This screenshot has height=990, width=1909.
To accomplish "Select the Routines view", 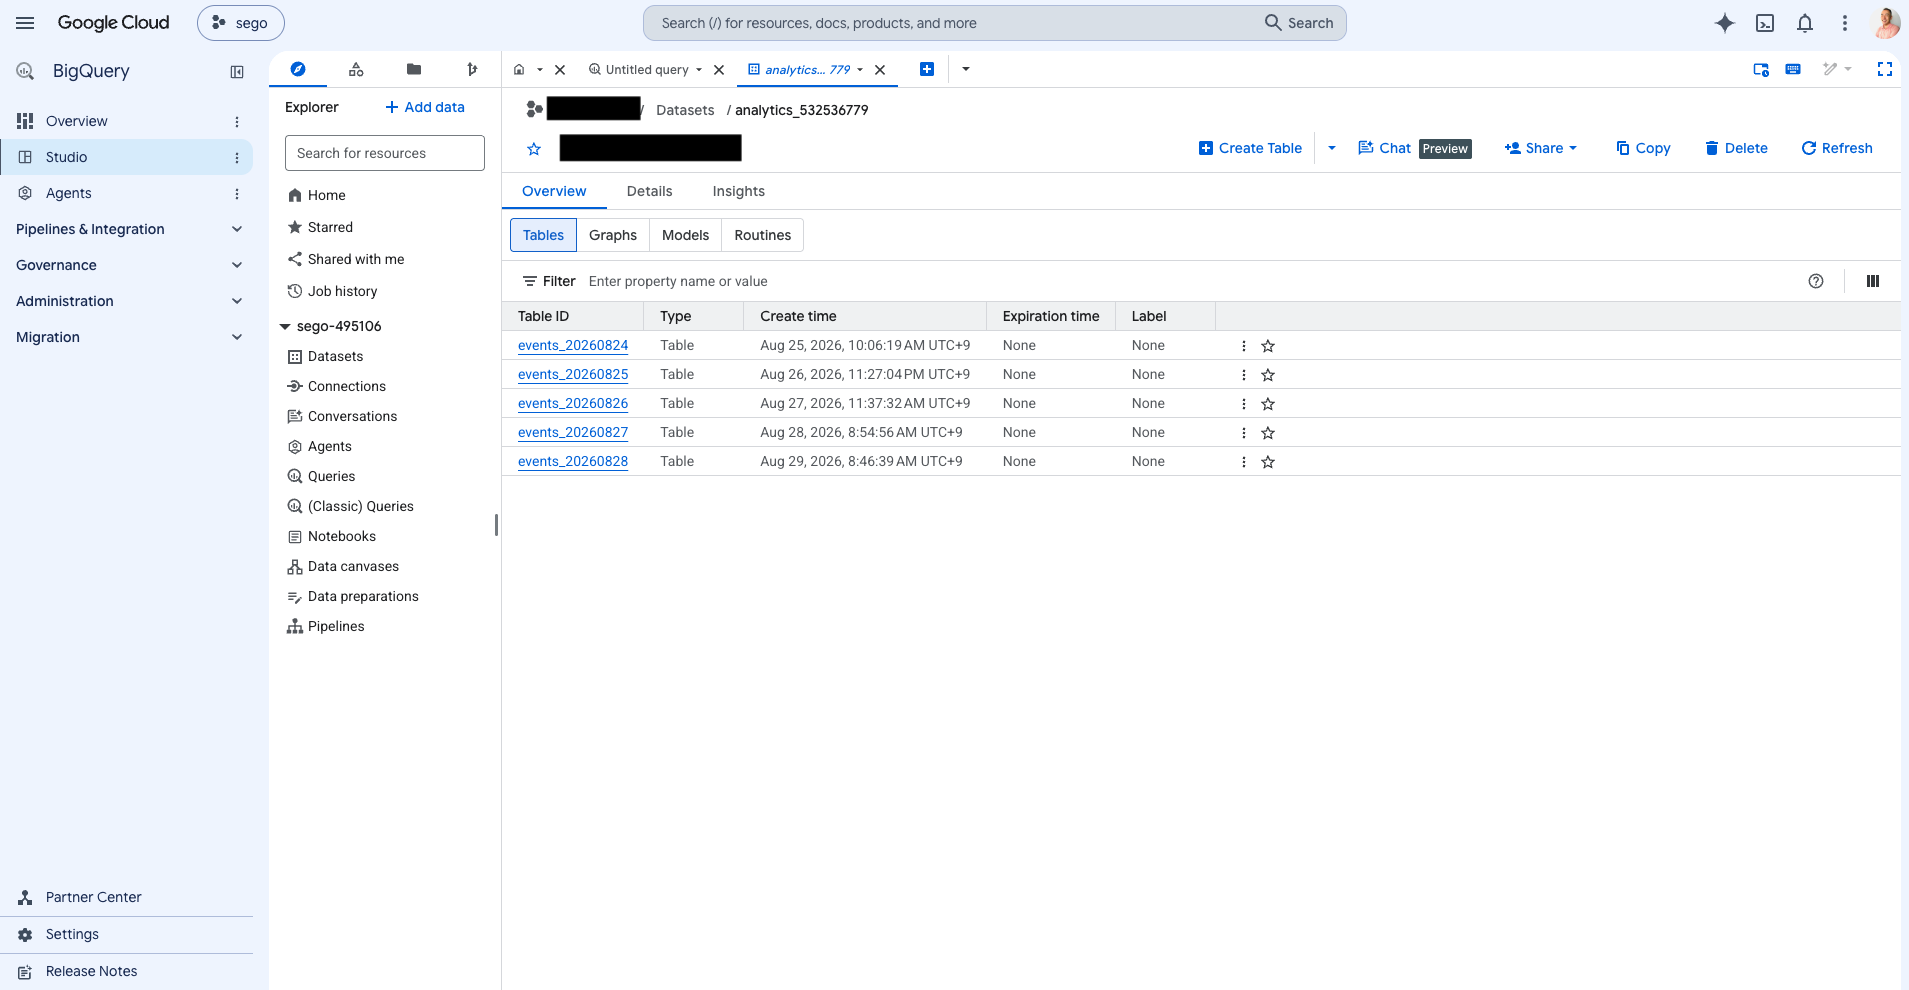I will point(763,235).
